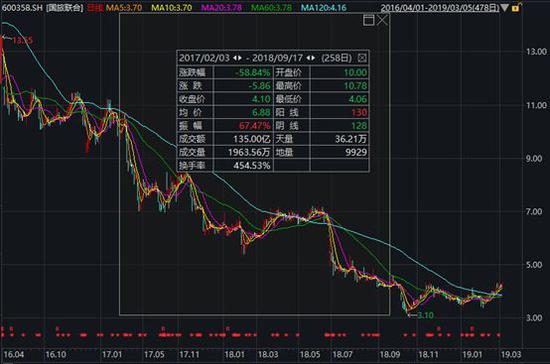Click the 成交额 value 135.00亿
The height and width of the screenshot is (364, 550).
pos(251,139)
